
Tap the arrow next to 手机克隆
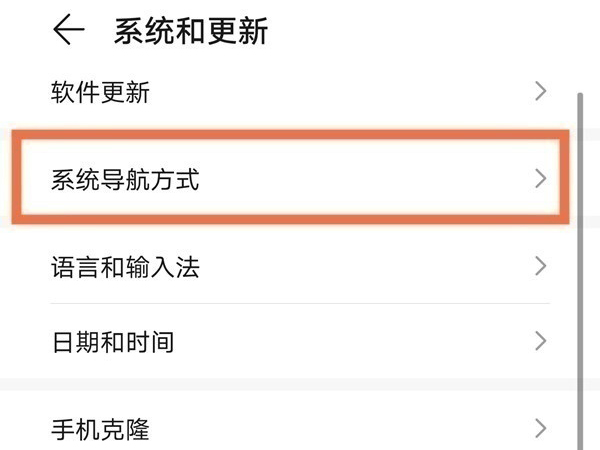(541, 429)
